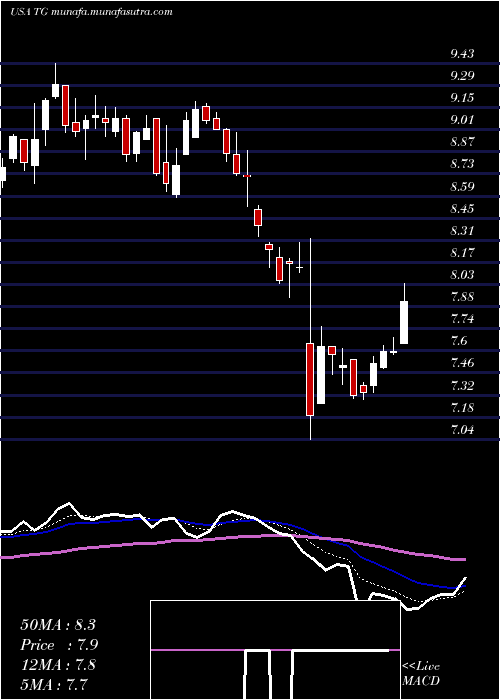
Task: Click the 8.87 price axis label
Action: coord(462,142)
